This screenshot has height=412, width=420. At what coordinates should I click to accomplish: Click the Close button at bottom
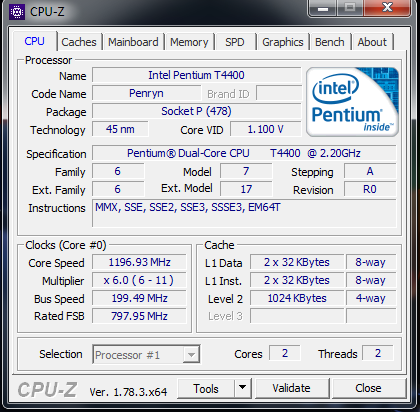pos(369,388)
